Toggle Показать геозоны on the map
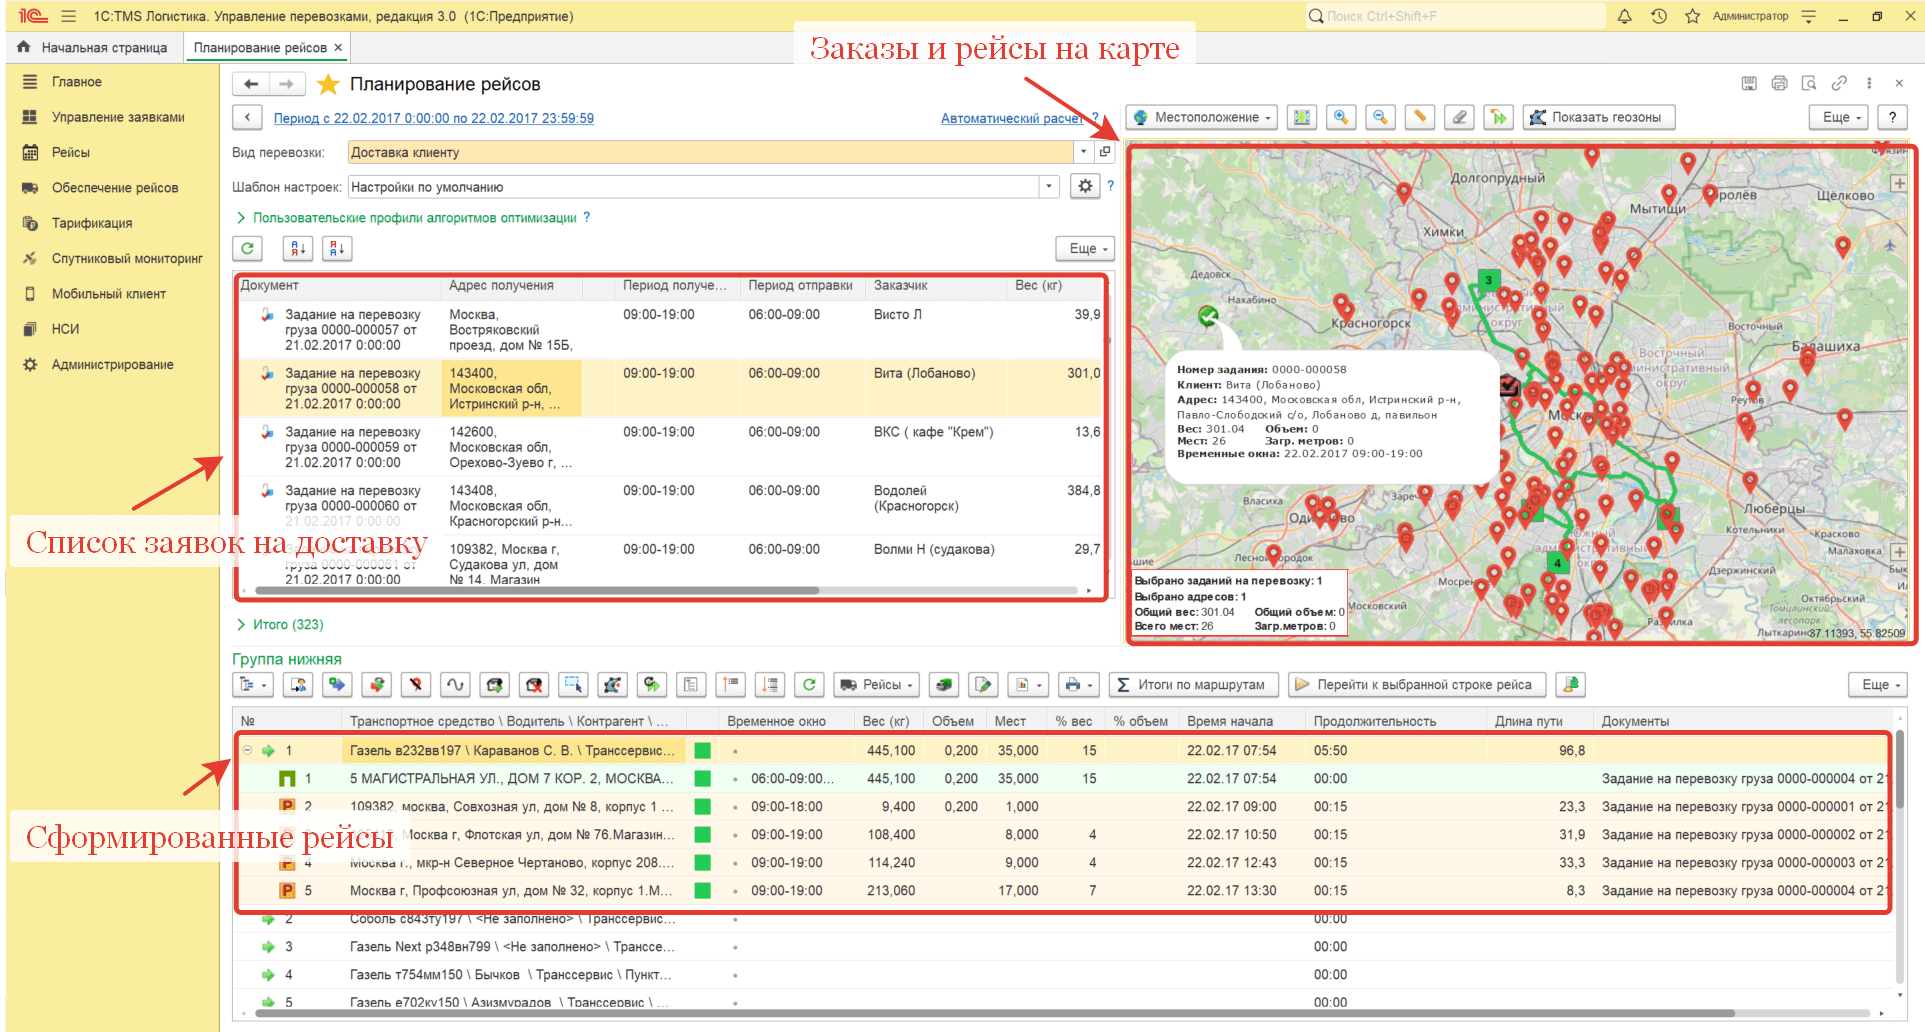1925x1032 pixels. point(1597,118)
